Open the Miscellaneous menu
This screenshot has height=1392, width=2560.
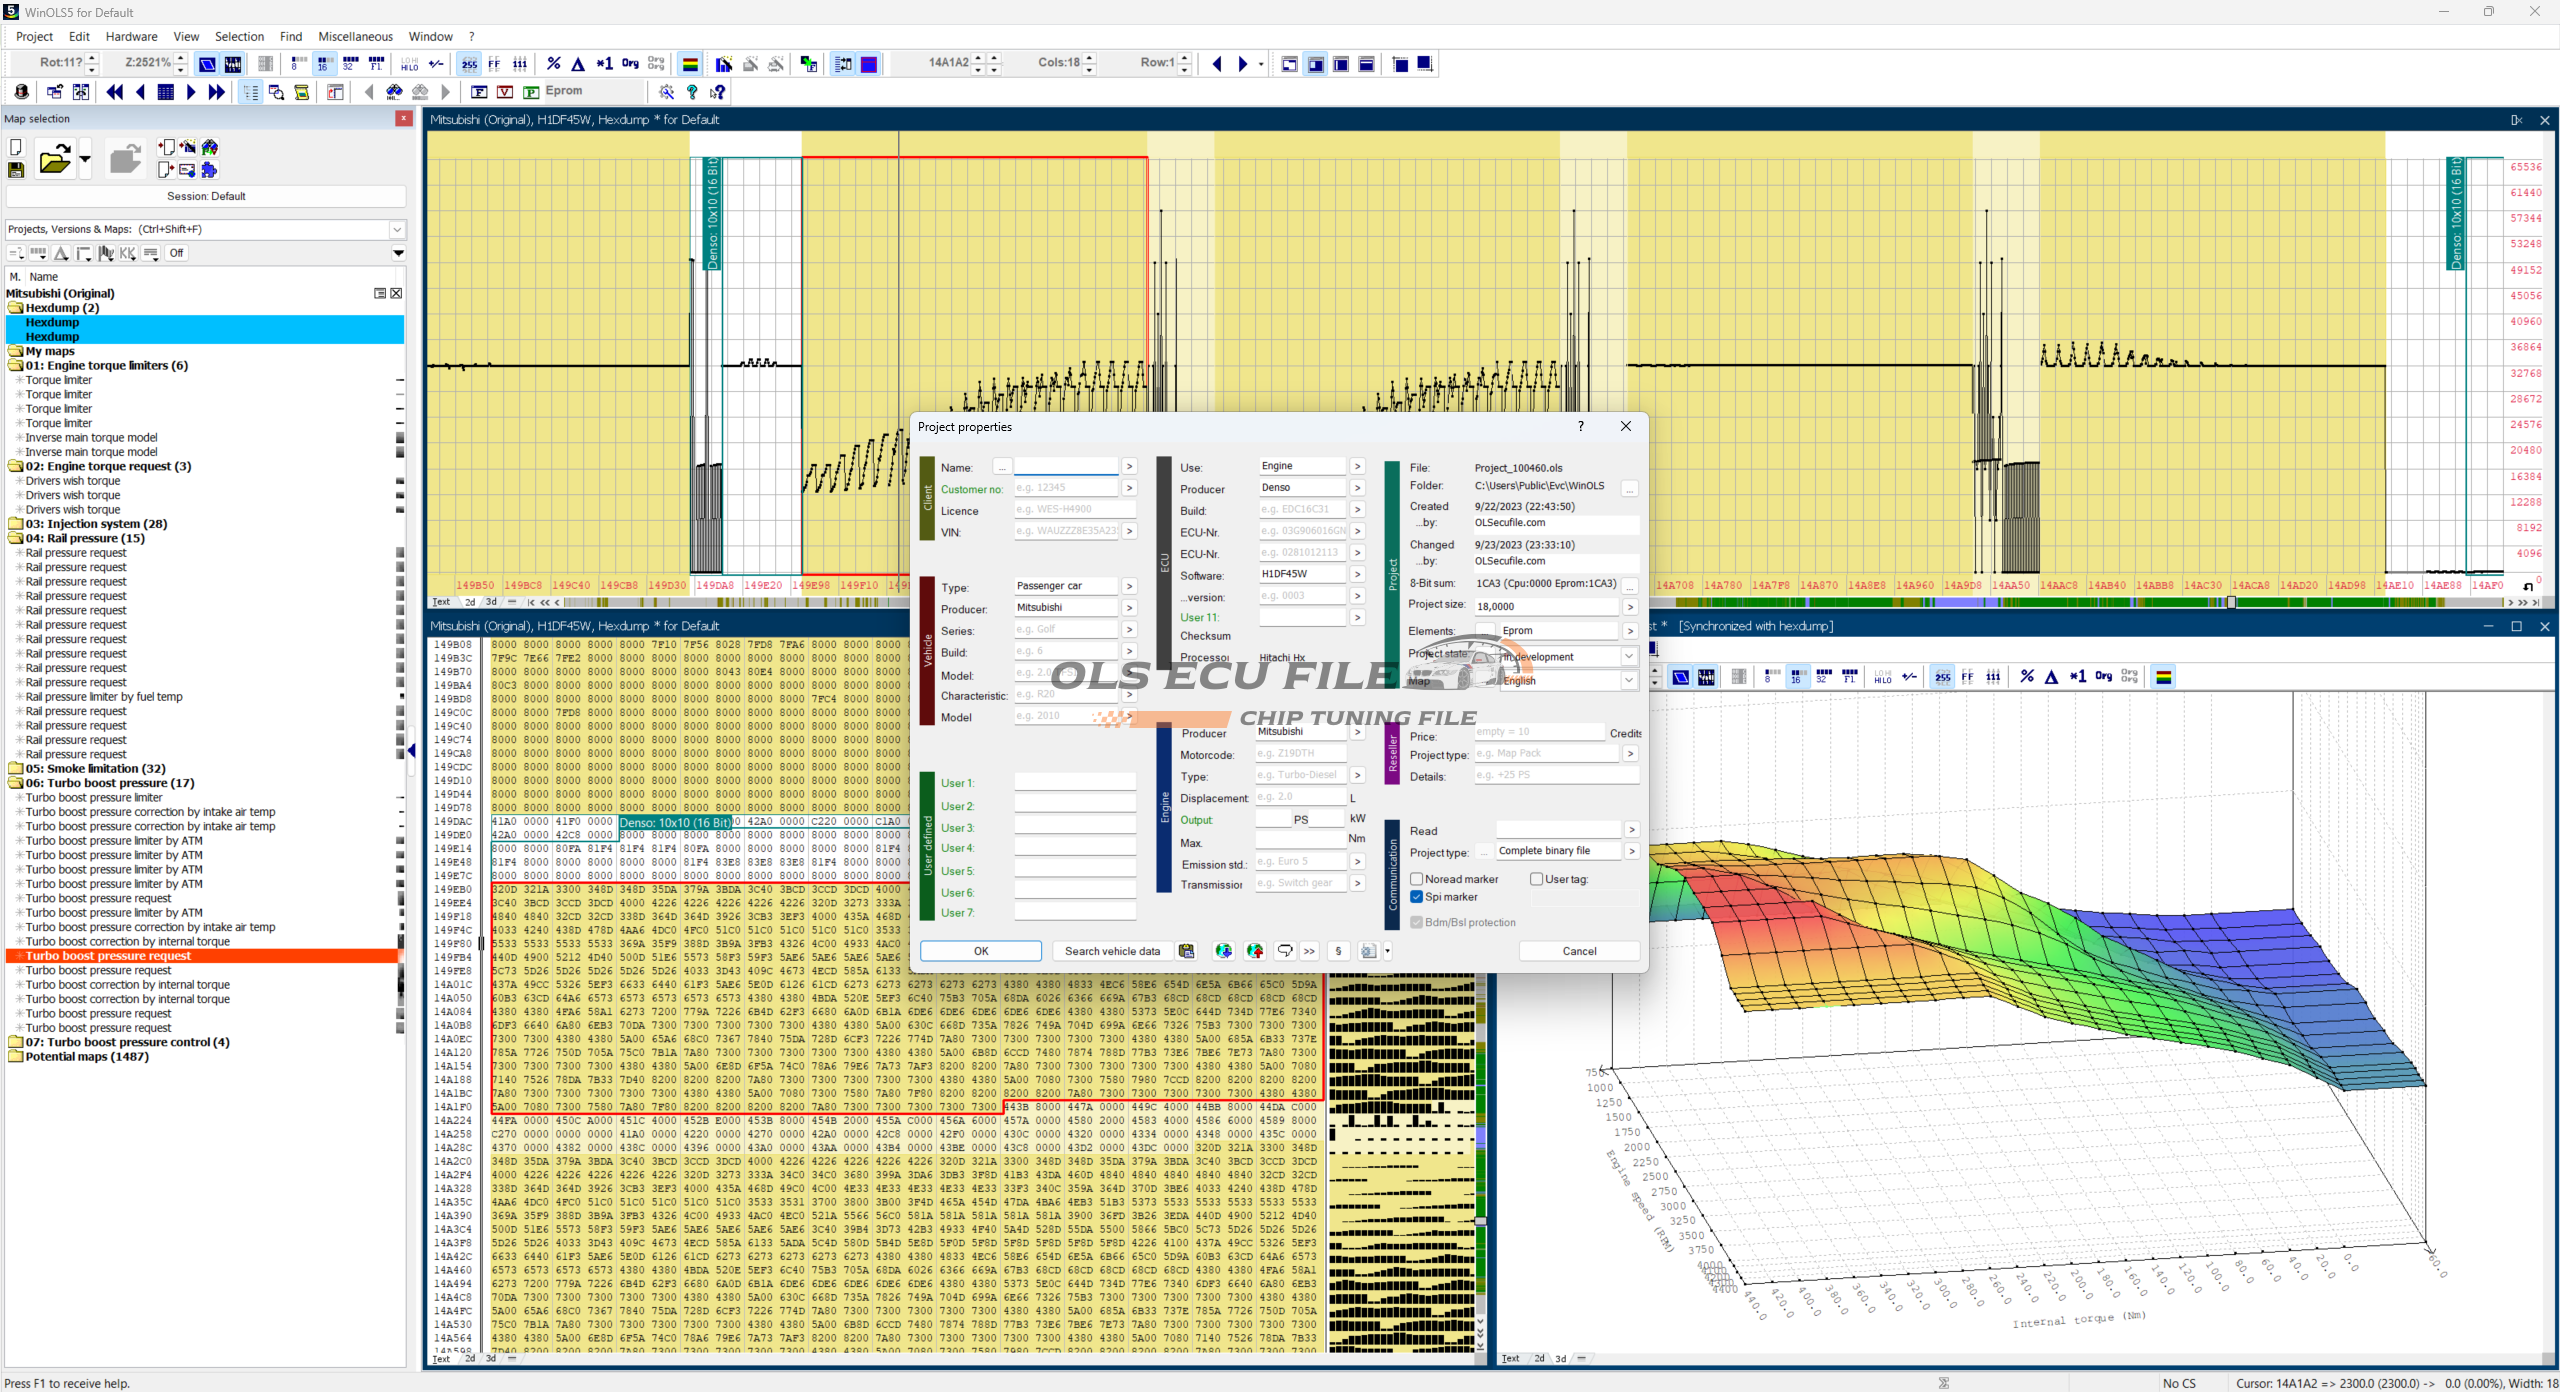point(355,36)
